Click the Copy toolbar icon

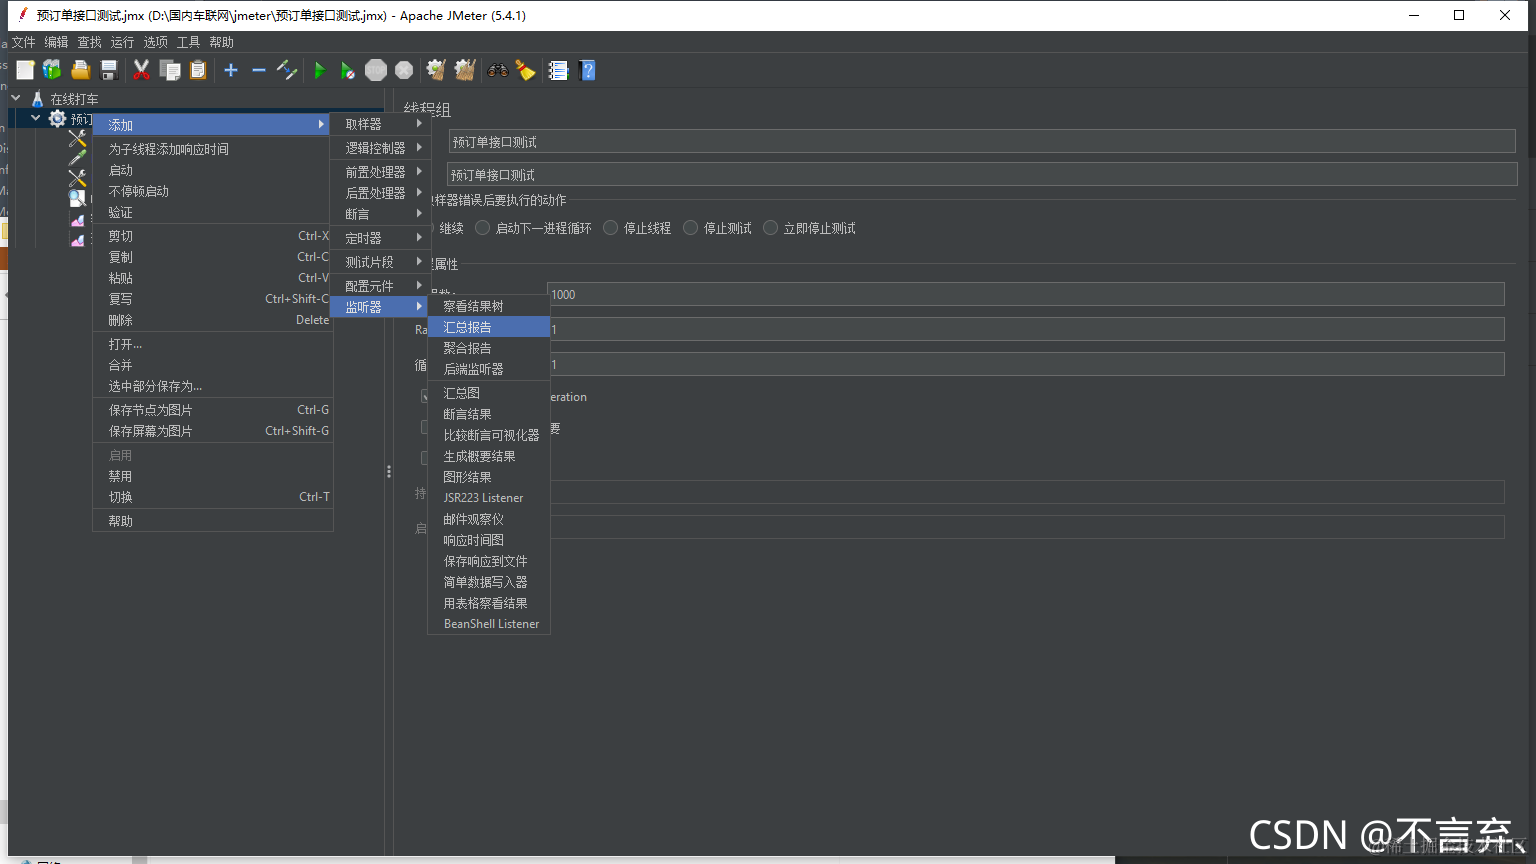point(170,70)
